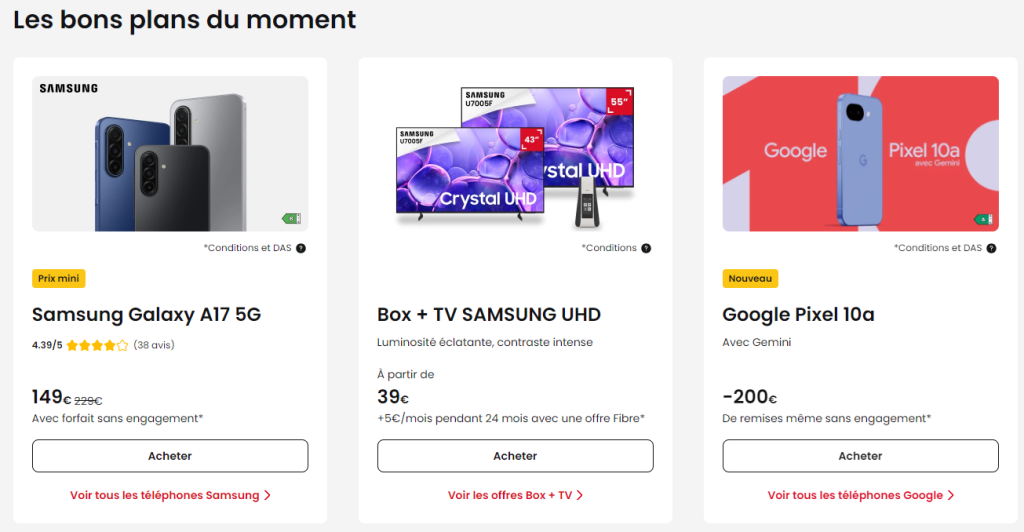Open the Crystal UHD TVs product image
The height and width of the screenshot is (532, 1024).
pyautogui.click(x=515, y=154)
